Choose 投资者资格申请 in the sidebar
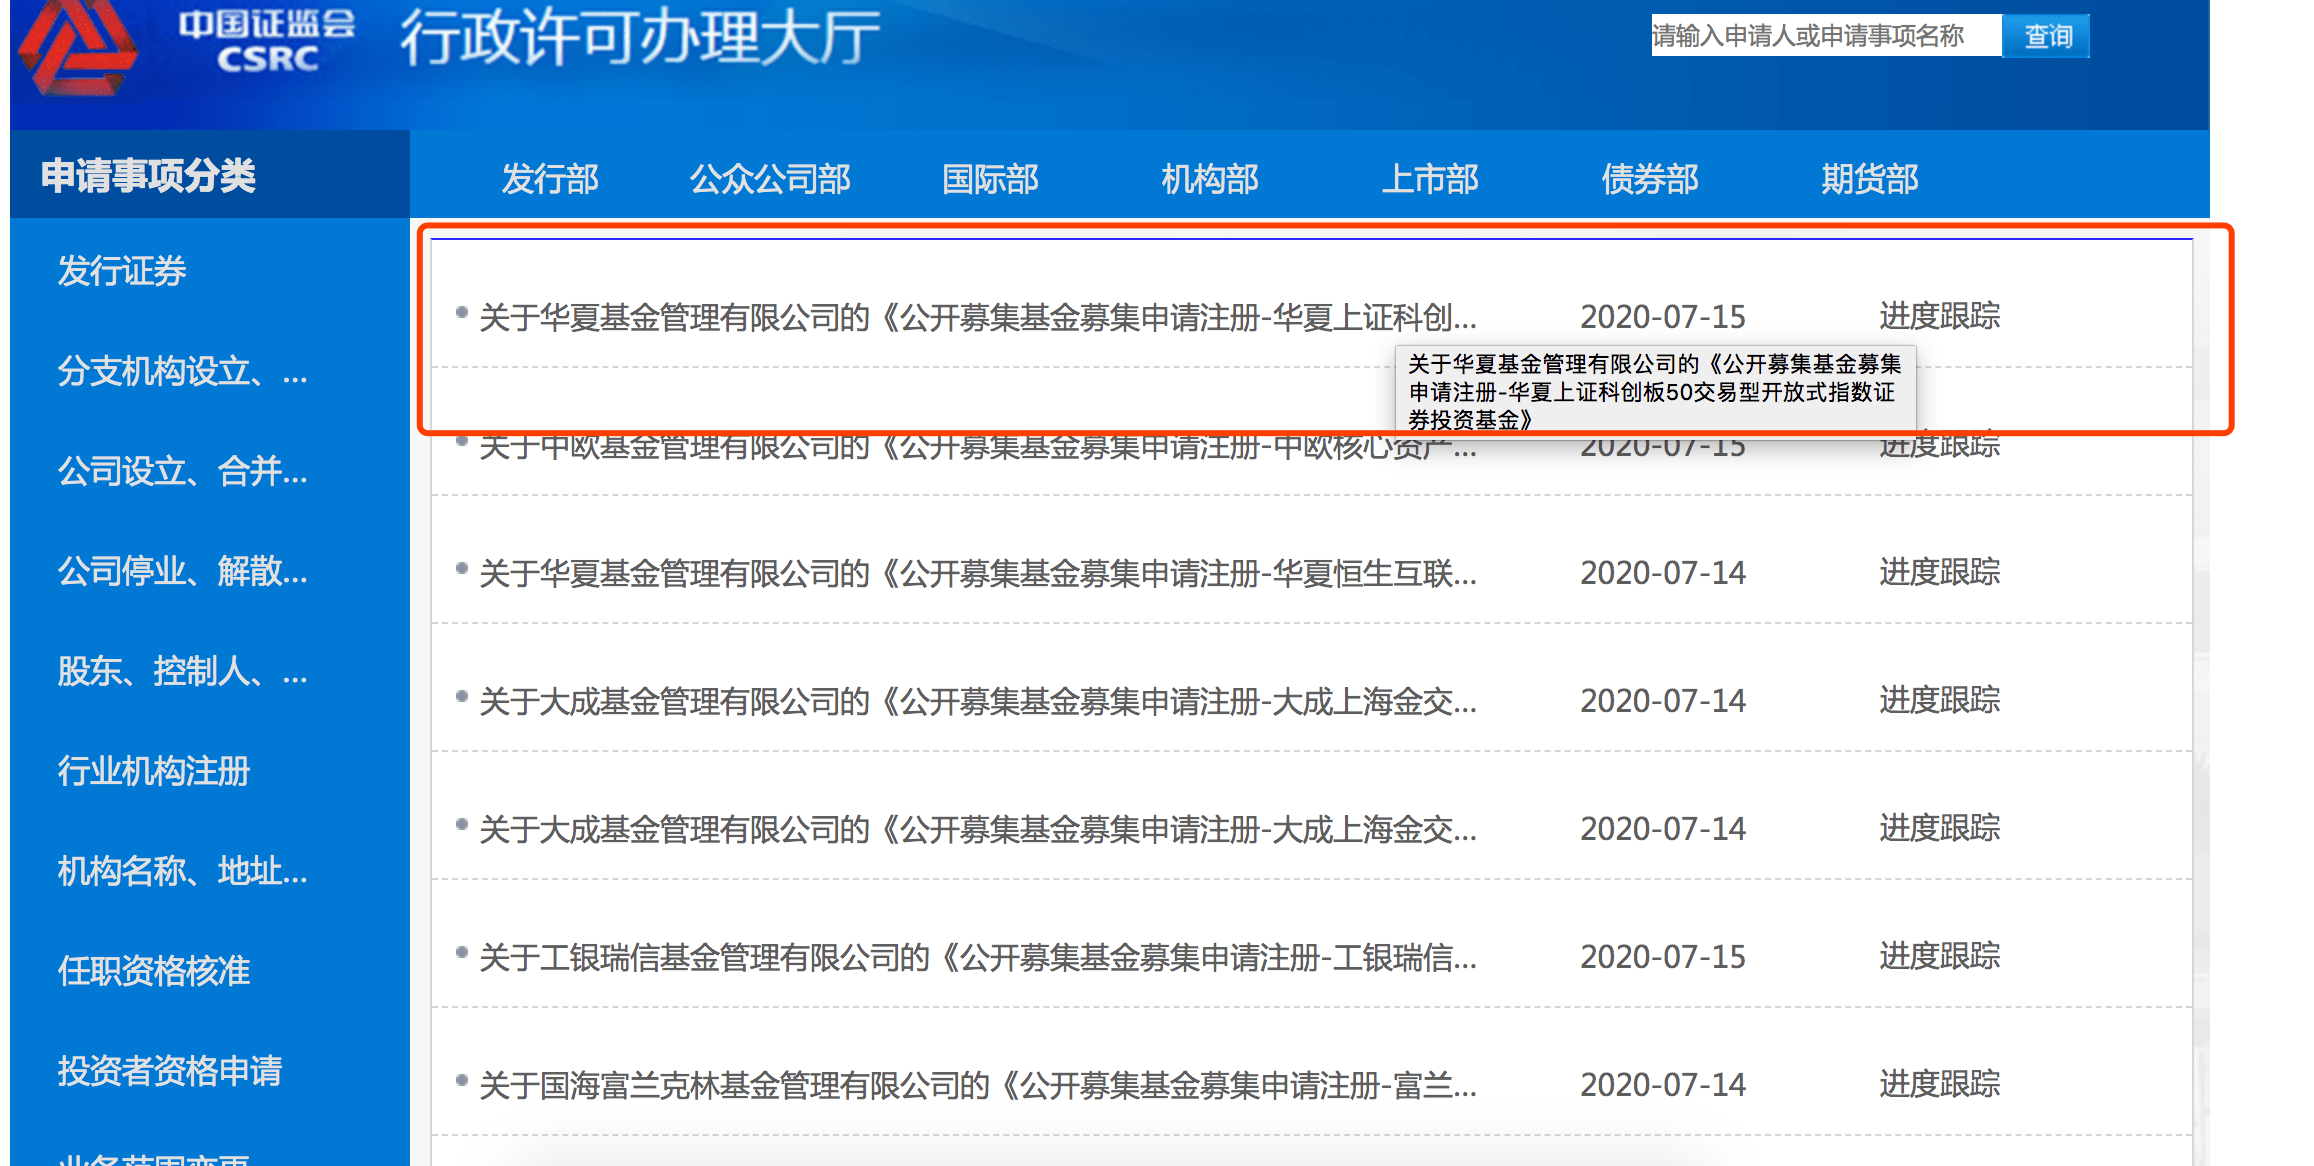This screenshot has height=1166, width=2314. click(x=170, y=1071)
